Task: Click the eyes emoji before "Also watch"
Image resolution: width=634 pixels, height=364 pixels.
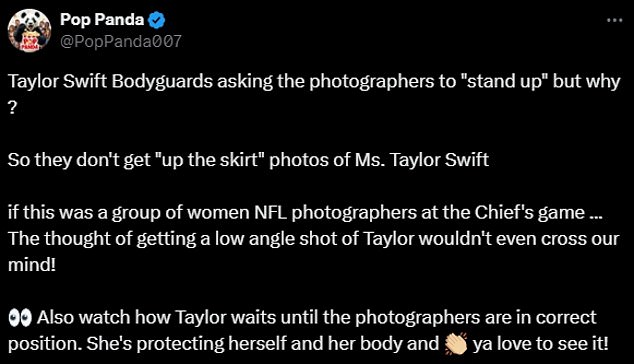Action: (20, 317)
